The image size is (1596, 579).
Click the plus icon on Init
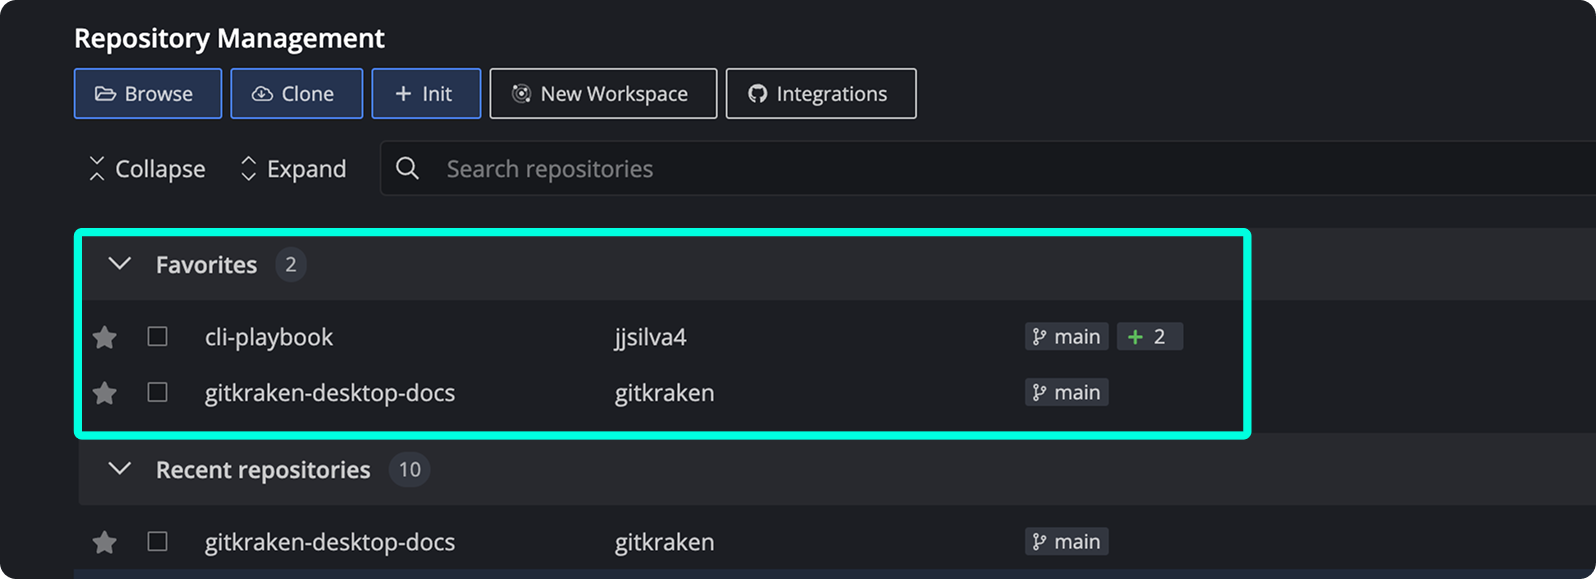tap(403, 94)
